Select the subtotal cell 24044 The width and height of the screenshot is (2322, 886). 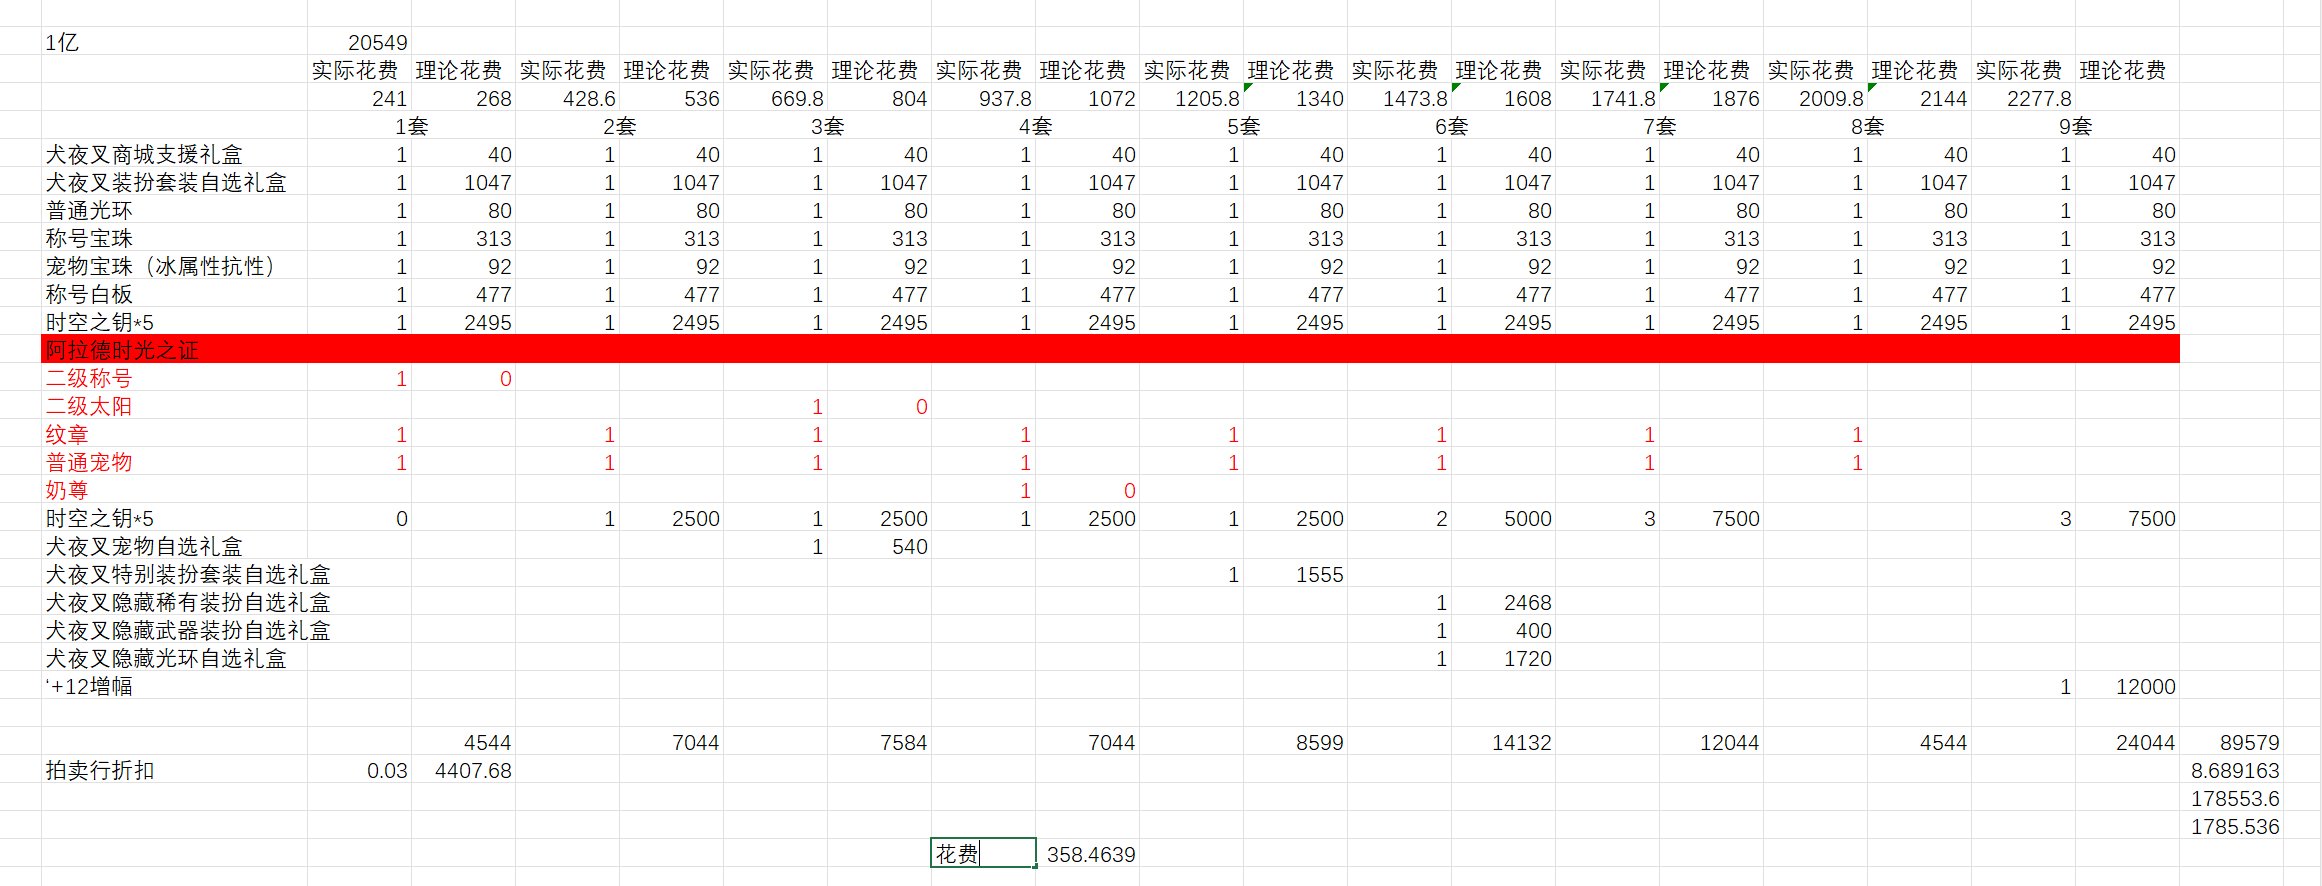[2128, 743]
